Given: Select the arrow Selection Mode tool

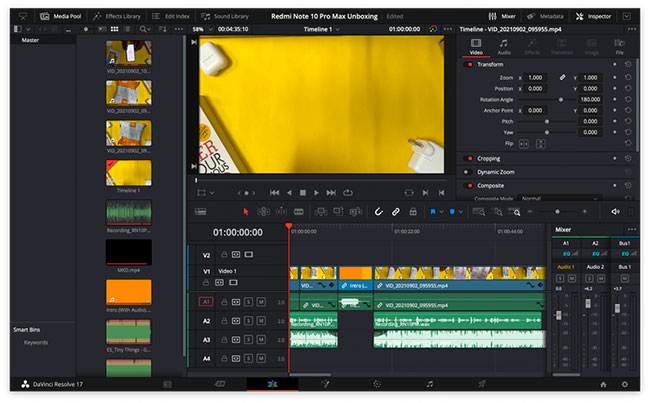Looking at the screenshot, I should click(246, 212).
